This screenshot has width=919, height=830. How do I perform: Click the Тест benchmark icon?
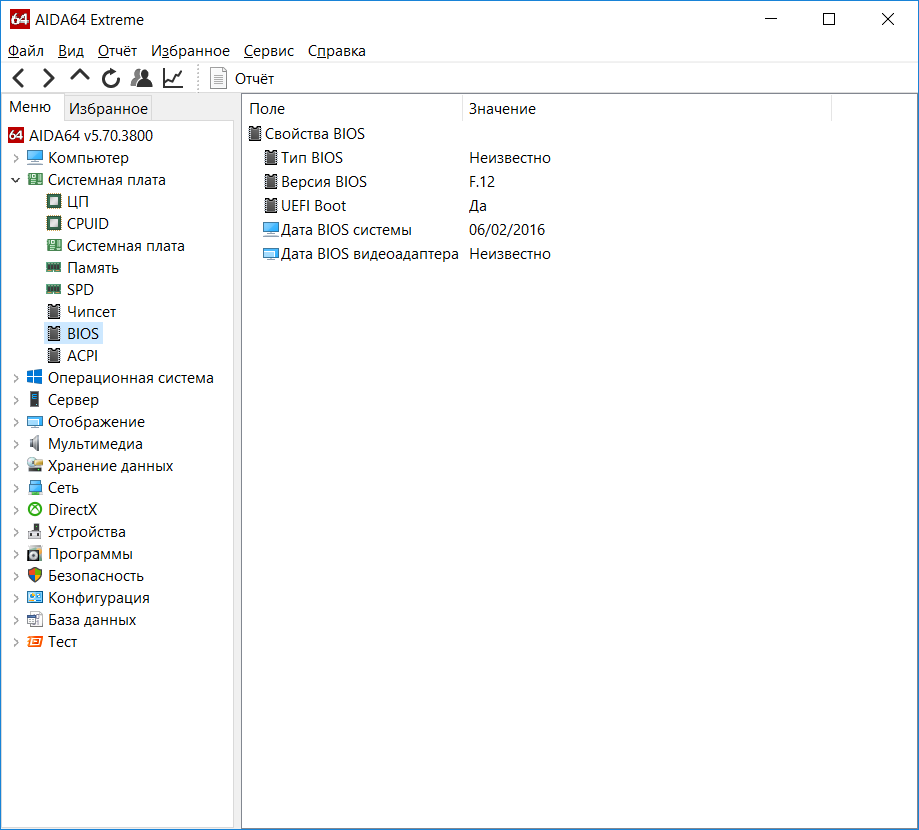[x=35, y=642]
